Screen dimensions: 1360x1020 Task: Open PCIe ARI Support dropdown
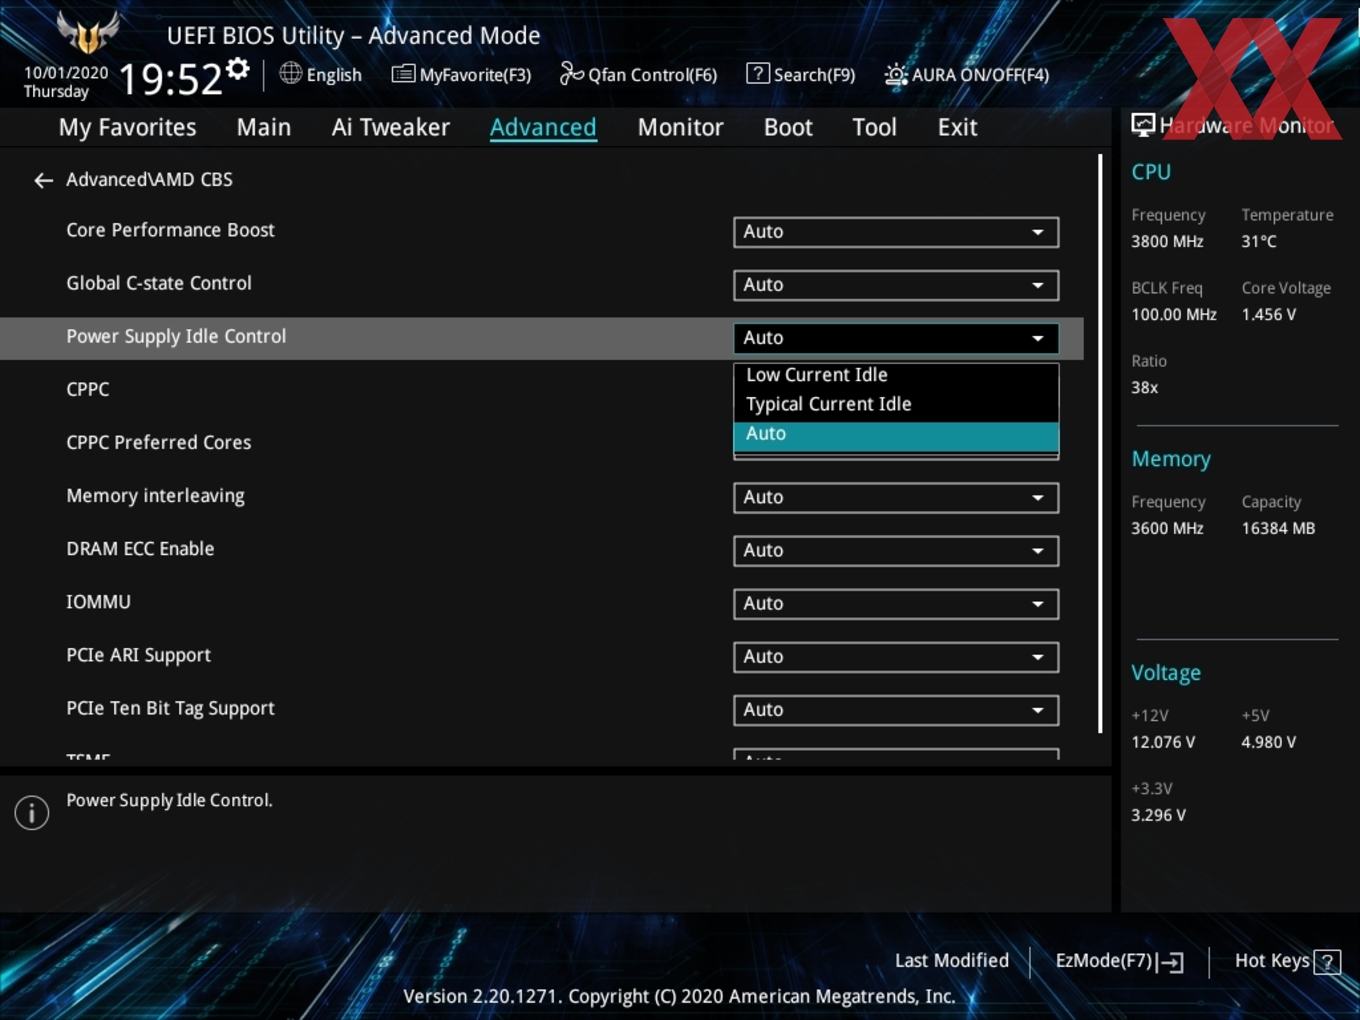click(896, 657)
